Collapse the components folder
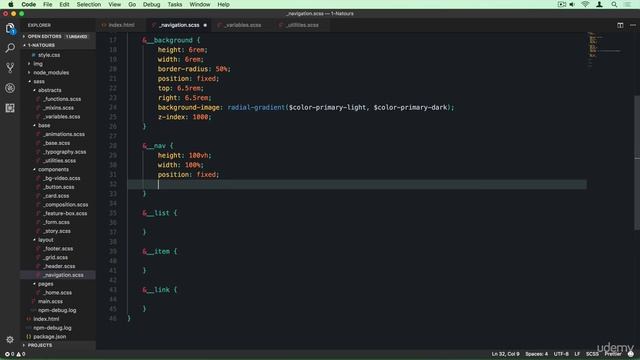This screenshot has height=360, width=640. click(x=53, y=169)
